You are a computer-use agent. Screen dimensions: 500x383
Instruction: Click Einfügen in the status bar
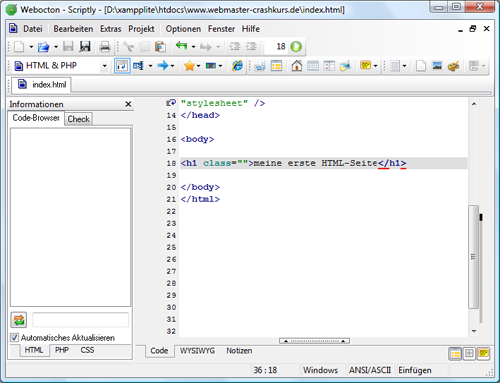(x=415, y=370)
